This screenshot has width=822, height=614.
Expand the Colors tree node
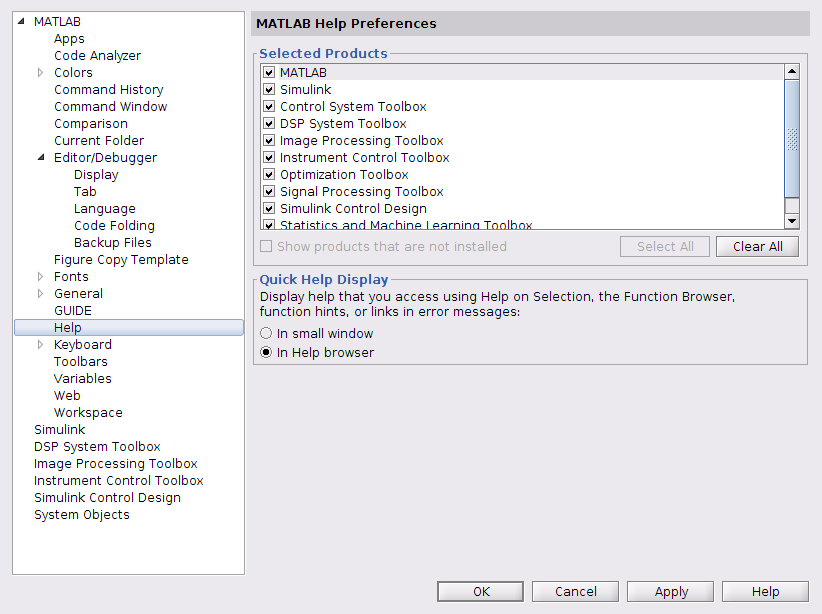point(40,72)
